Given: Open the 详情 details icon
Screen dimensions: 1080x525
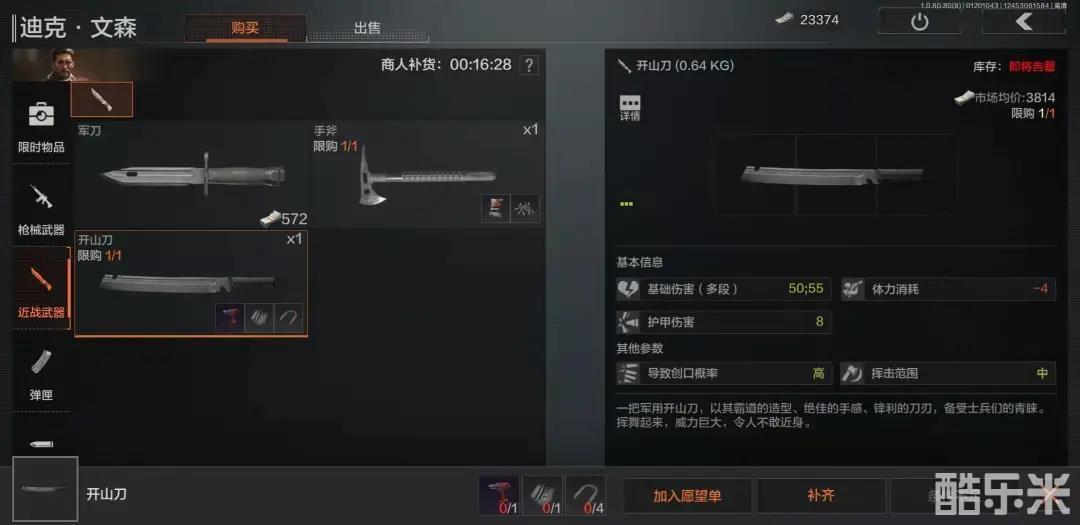Looking at the screenshot, I should coord(630,109).
